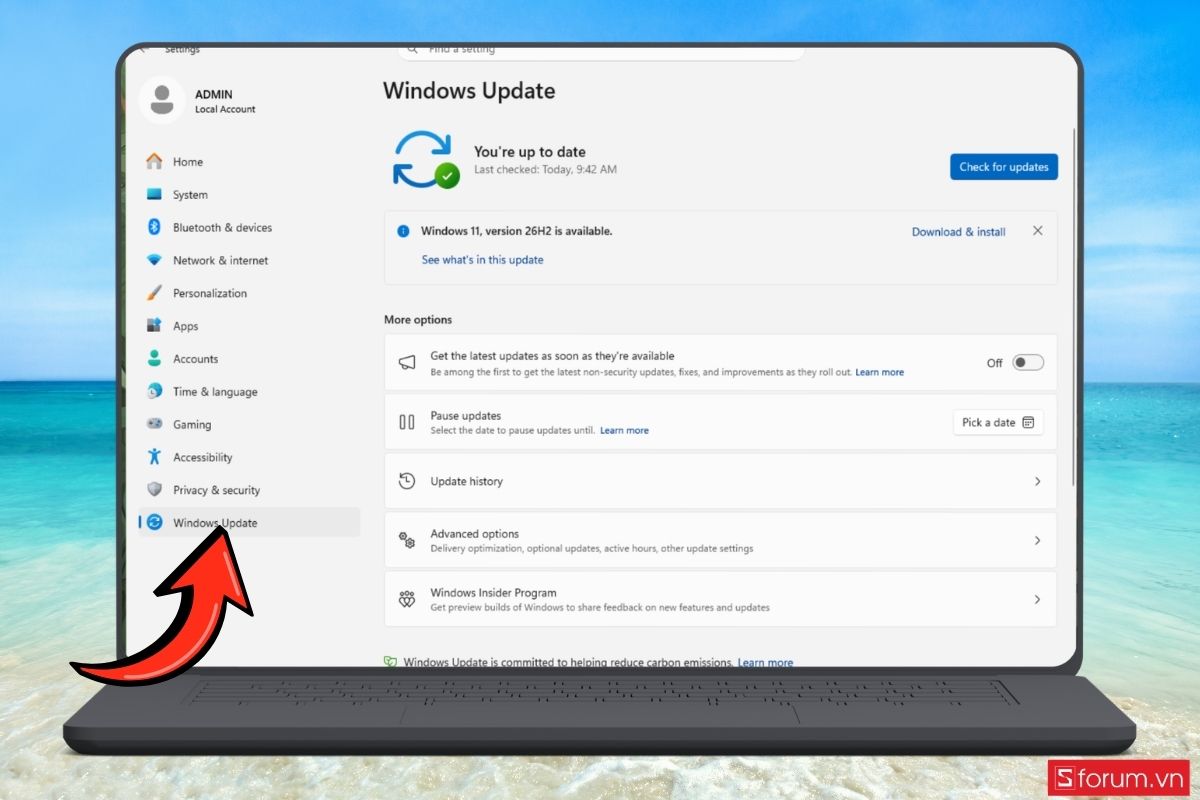Expand Advanced options chevron

pyautogui.click(x=1037, y=540)
